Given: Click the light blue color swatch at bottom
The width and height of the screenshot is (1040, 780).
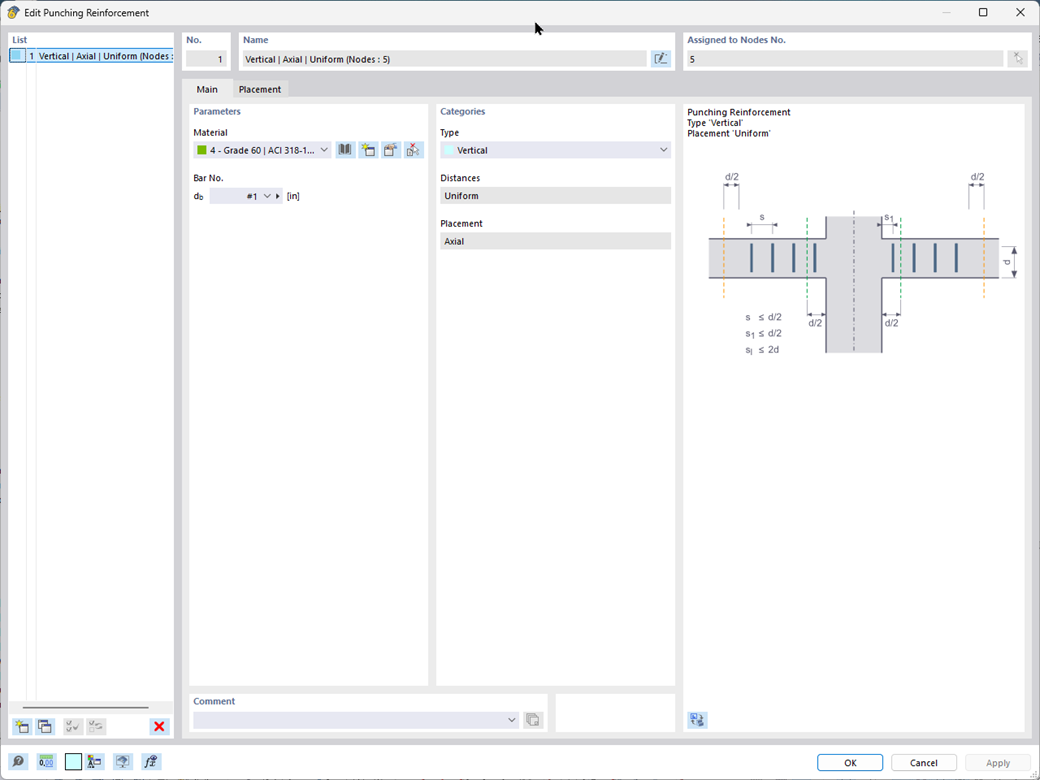Looking at the screenshot, I should click(74, 761).
